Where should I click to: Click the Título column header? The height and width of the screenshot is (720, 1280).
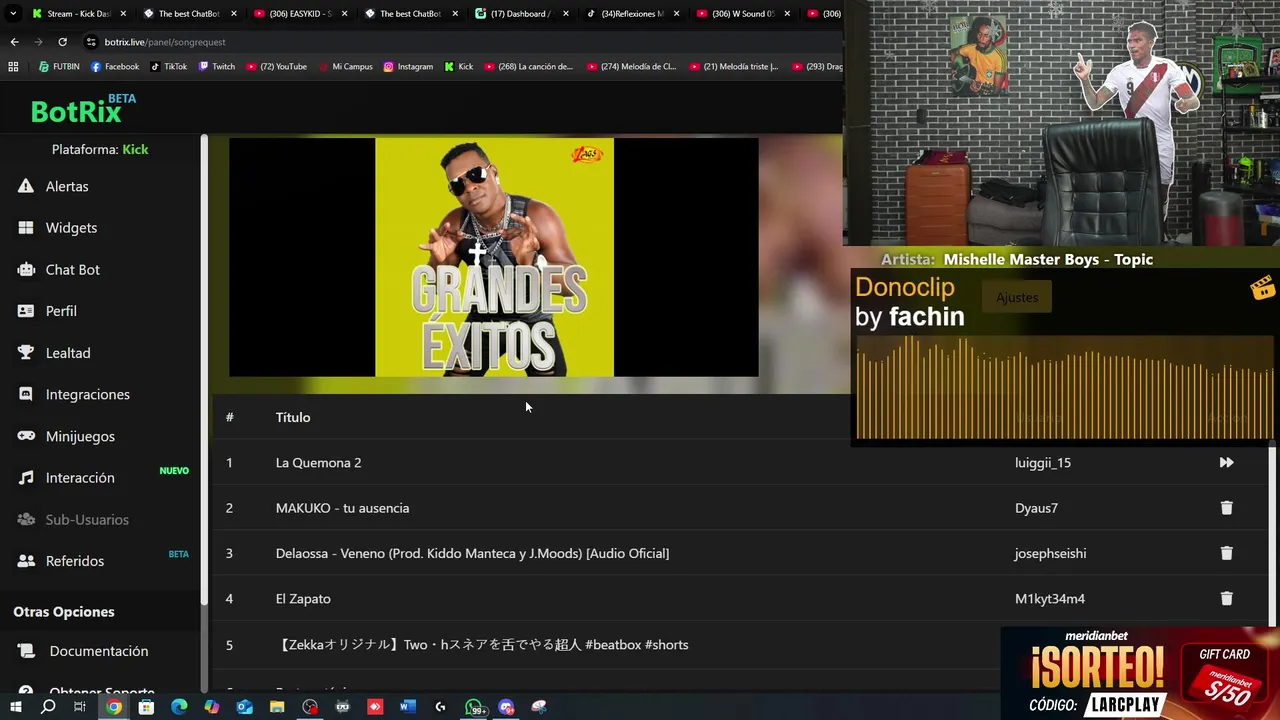pyautogui.click(x=293, y=417)
